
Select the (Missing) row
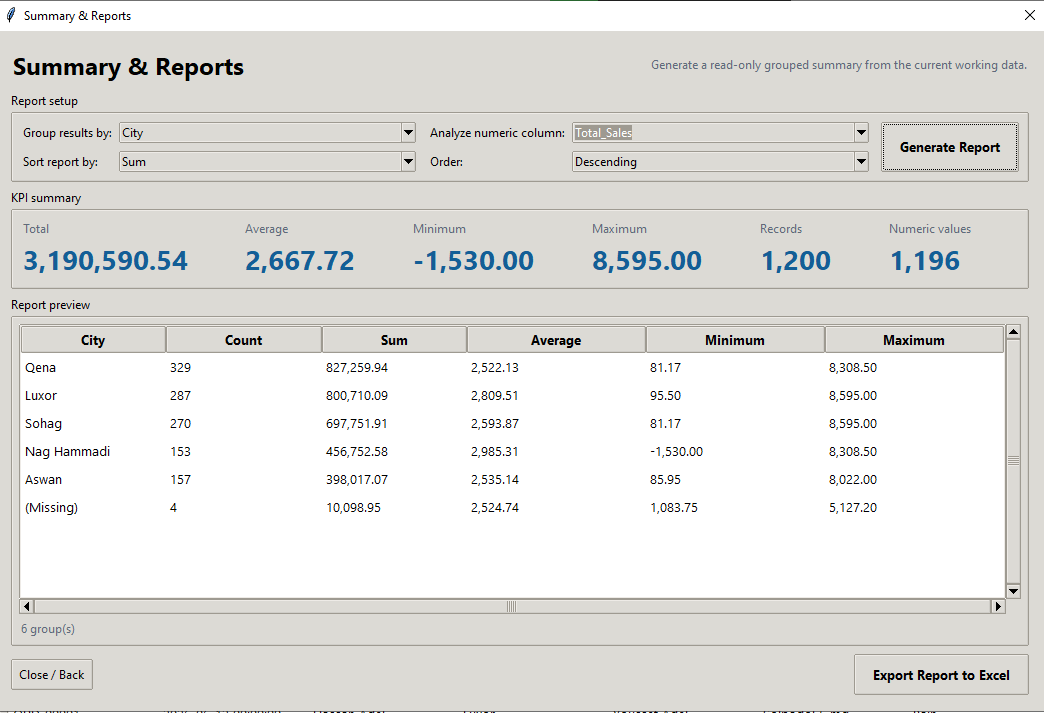pyautogui.click(x=512, y=507)
